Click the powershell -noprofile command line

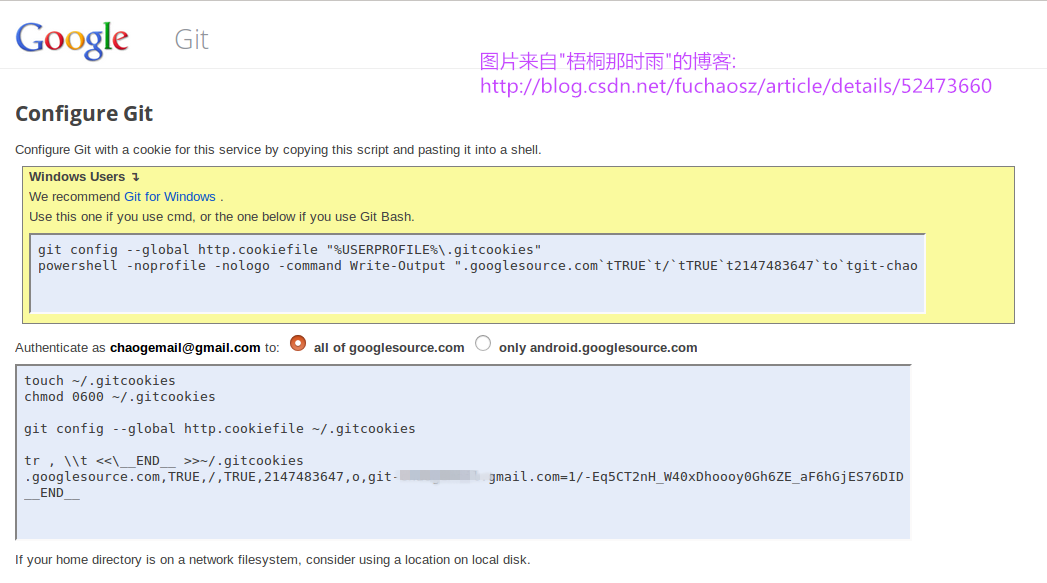pyautogui.click(x=477, y=266)
